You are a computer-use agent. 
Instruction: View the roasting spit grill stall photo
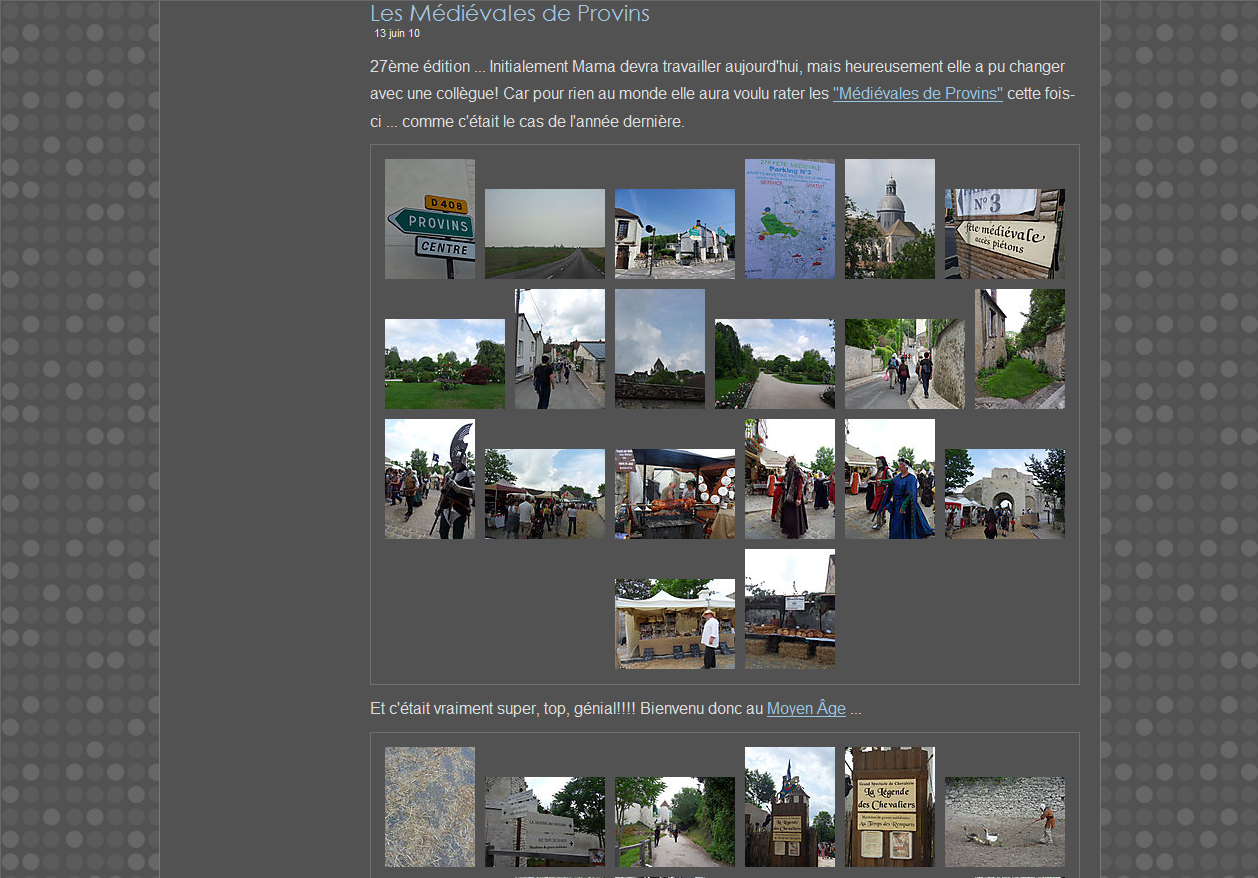point(675,494)
